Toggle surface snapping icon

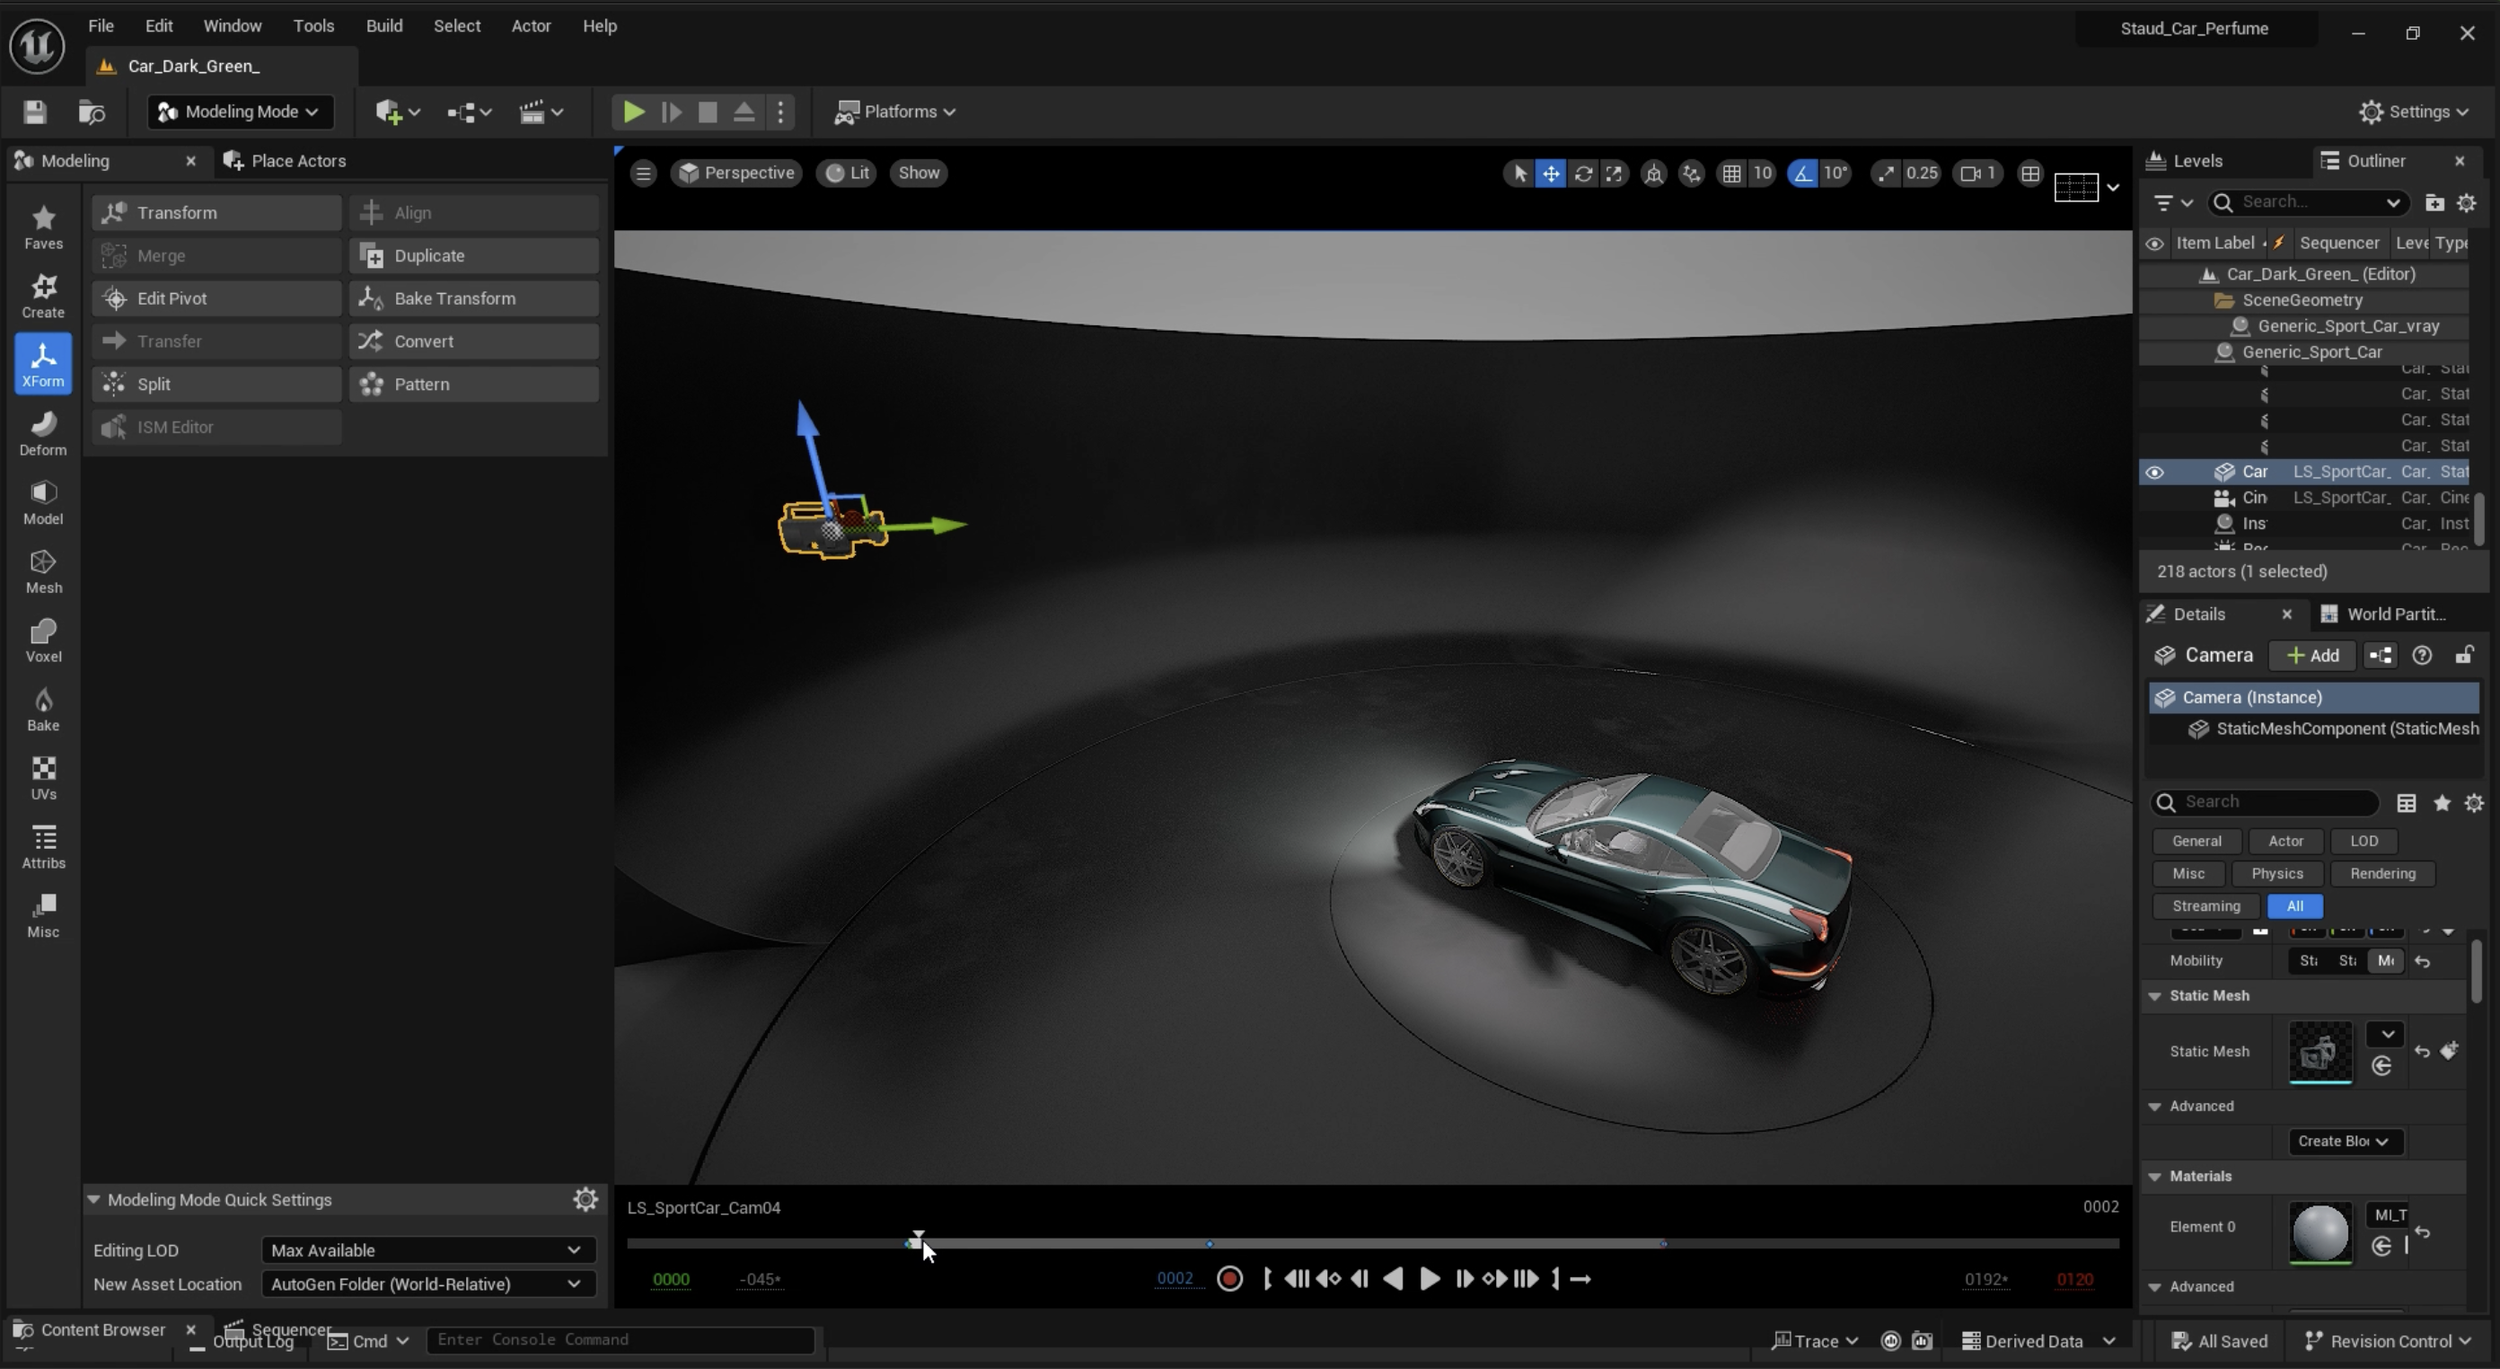(1691, 173)
